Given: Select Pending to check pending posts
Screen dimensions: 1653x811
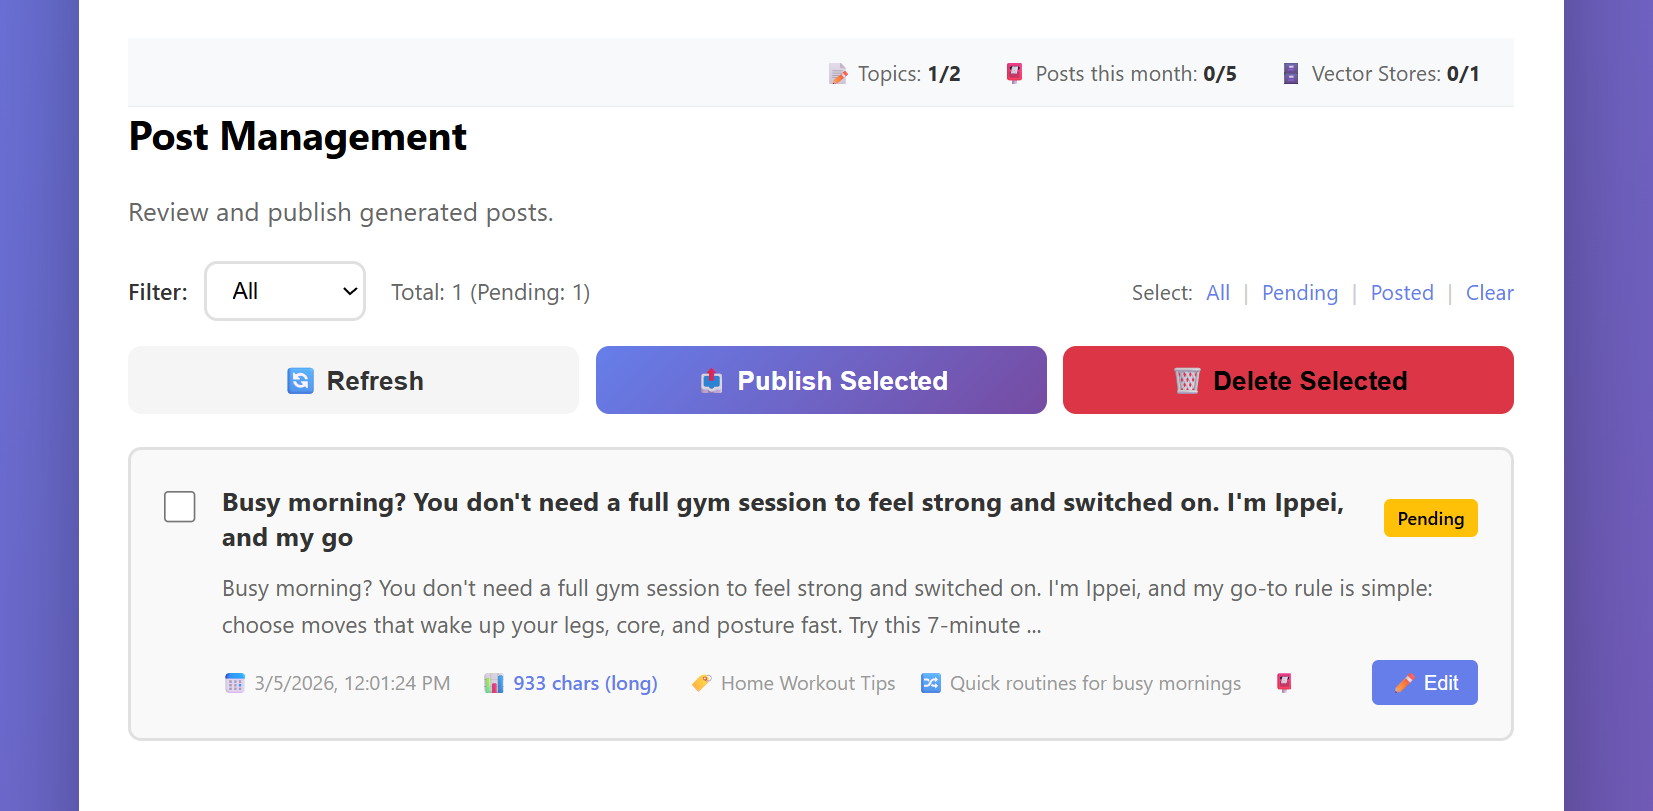Looking at the screenshot, I should point(1300,292).
